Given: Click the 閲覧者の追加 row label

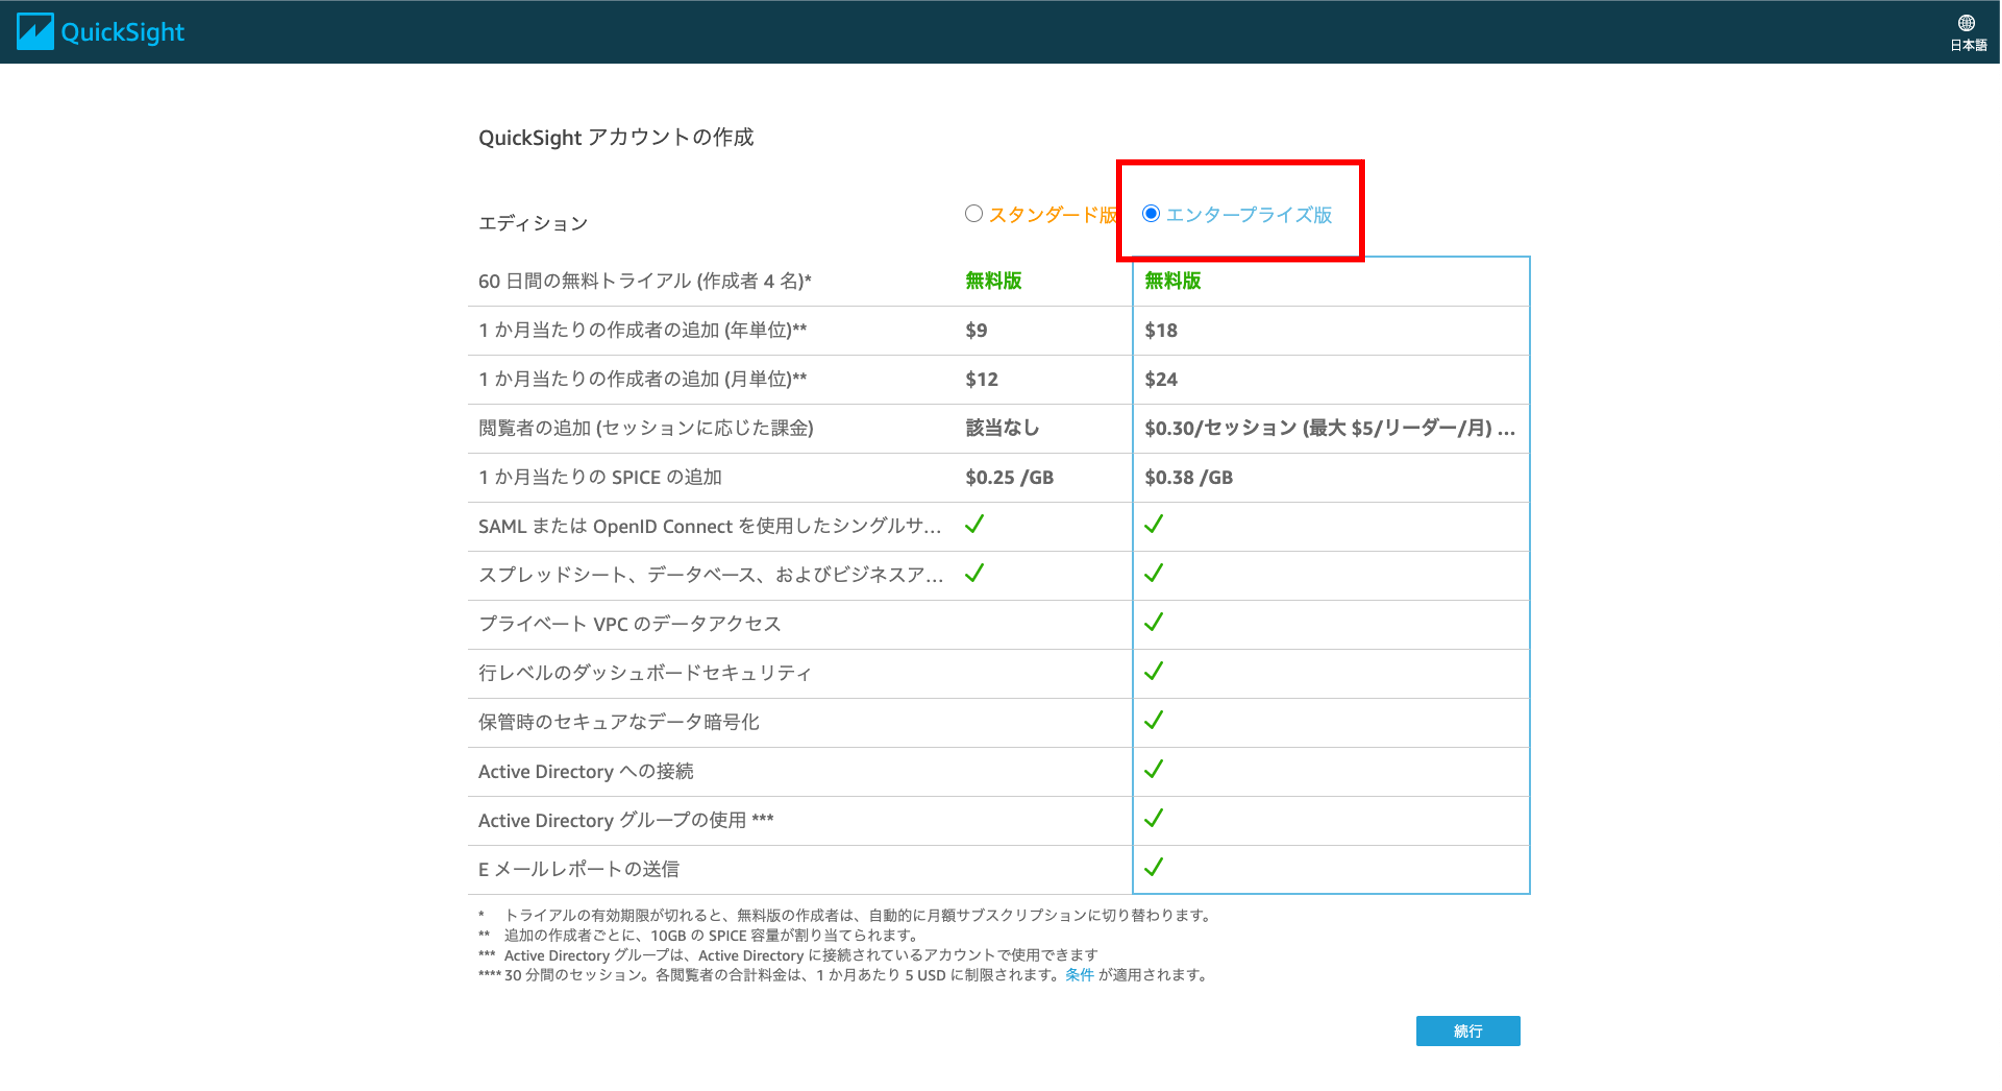Looking at the screenshot, I should (646, 428).
